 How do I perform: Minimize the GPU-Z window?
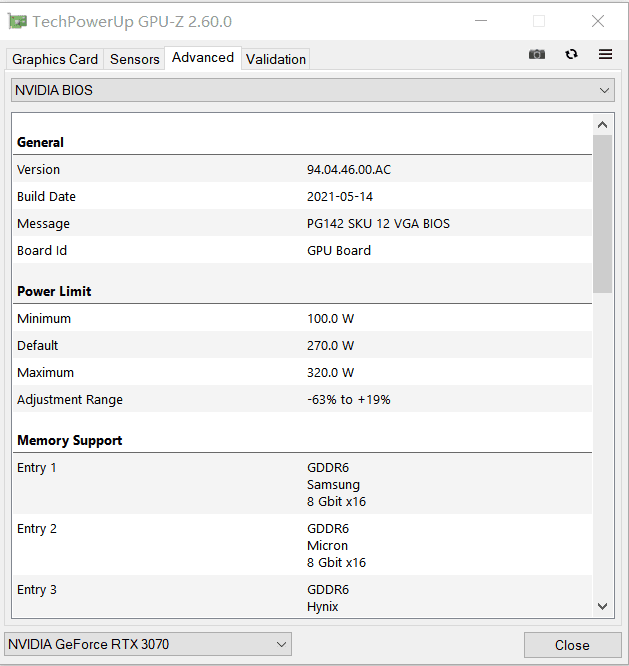[x=481, y=21]
